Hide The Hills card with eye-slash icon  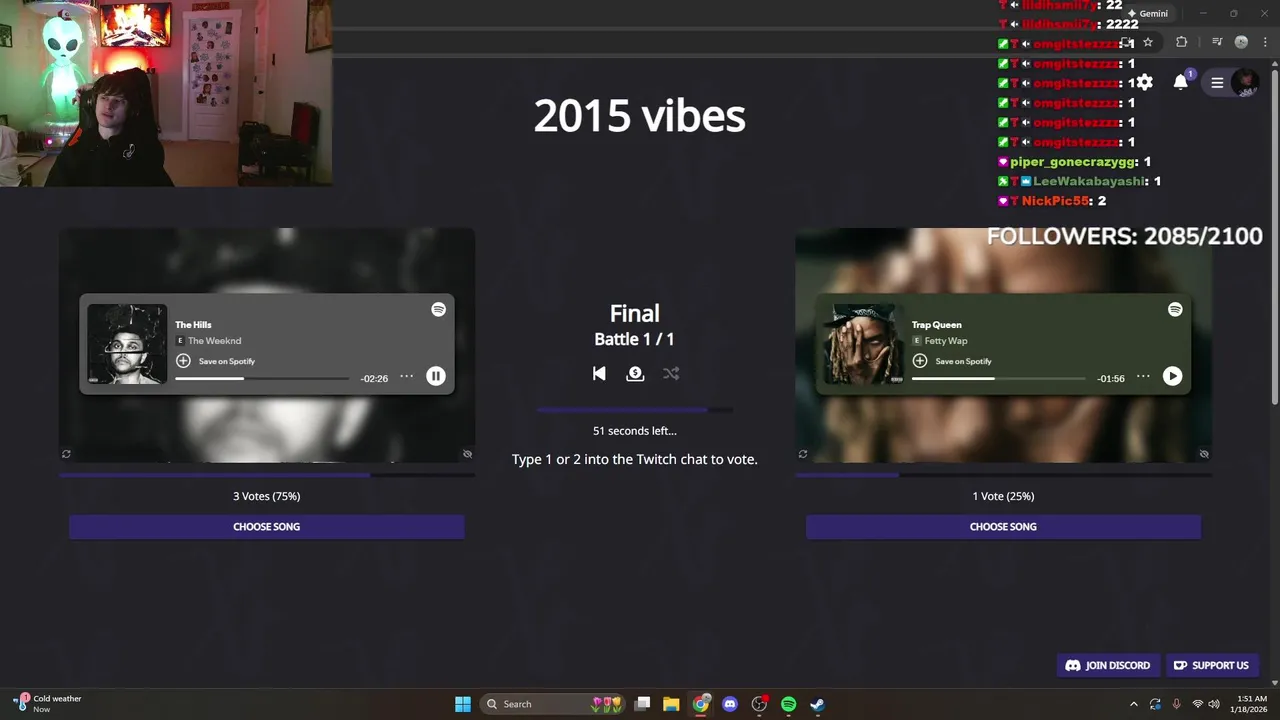tap(467, 454)
